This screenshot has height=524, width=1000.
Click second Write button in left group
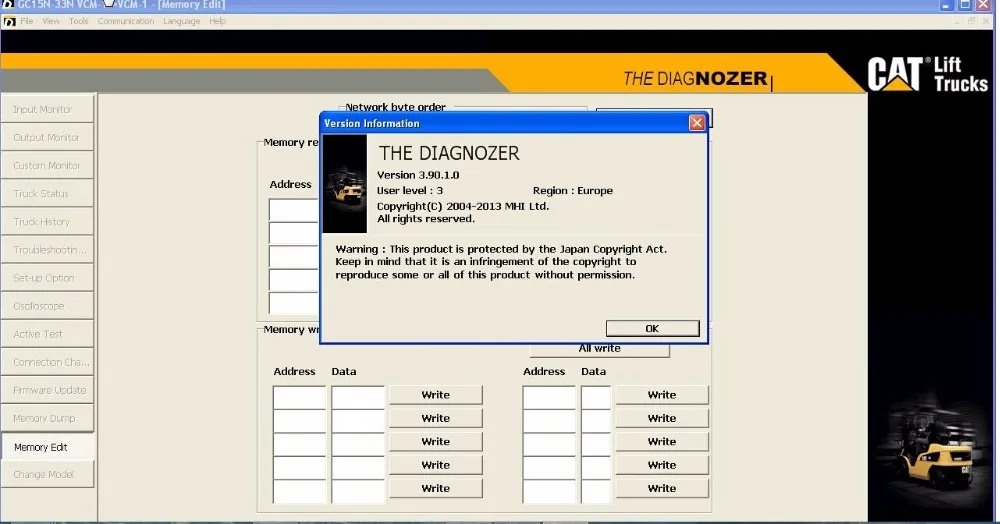pos(436,418)
